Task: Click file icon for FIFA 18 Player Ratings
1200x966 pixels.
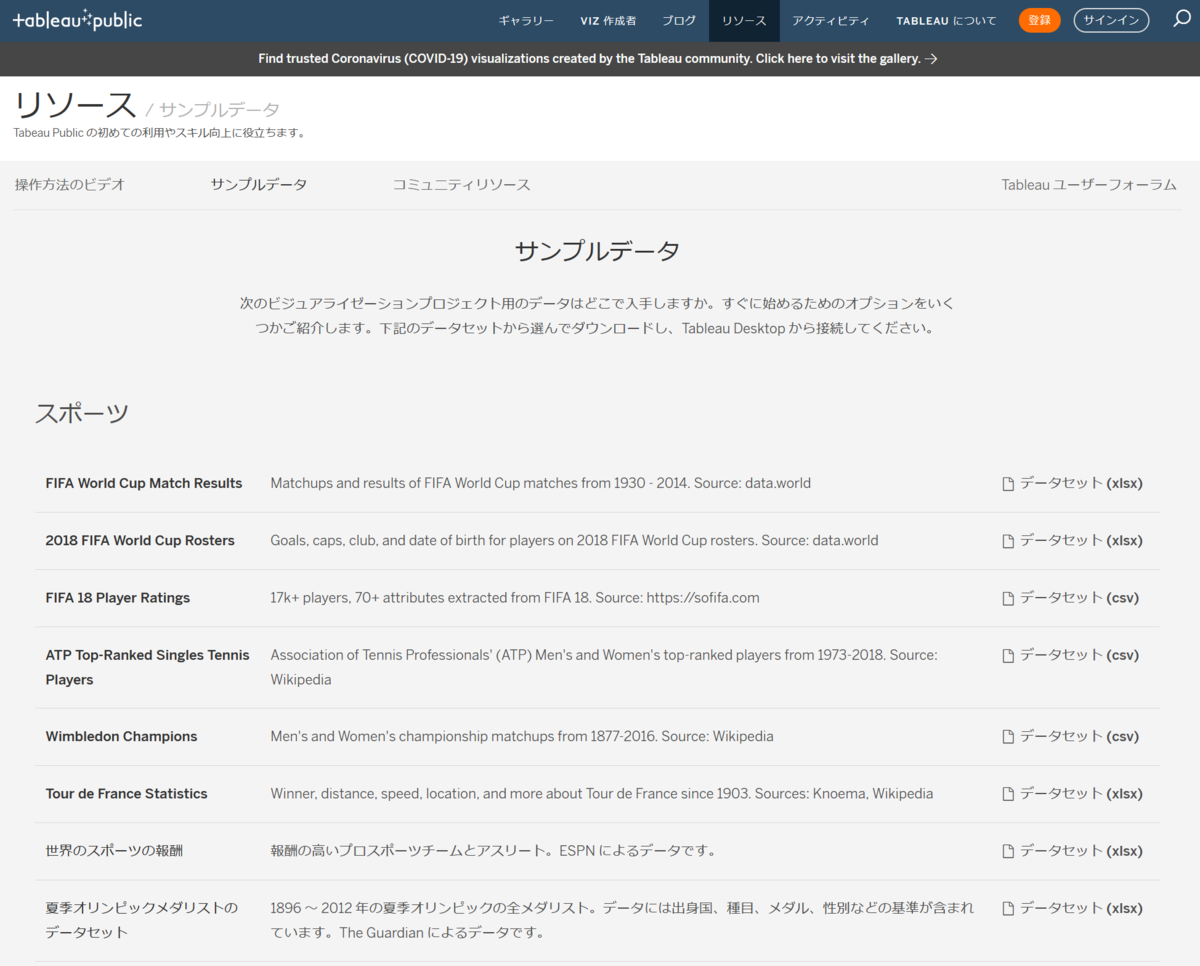Action: pyautogui.click(x=1008, y=598)
